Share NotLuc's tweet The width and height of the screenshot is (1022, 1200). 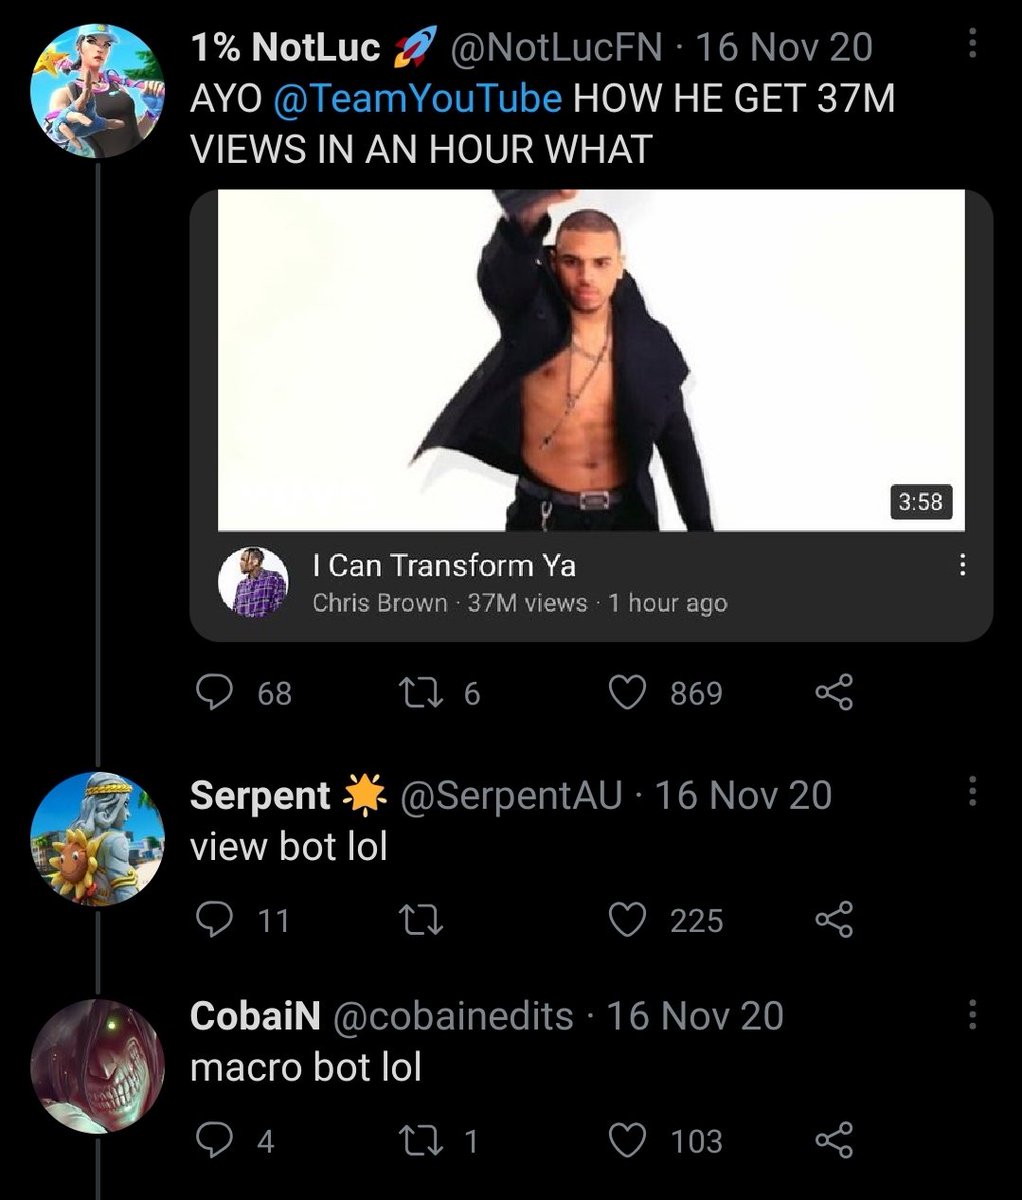point(834,693)
